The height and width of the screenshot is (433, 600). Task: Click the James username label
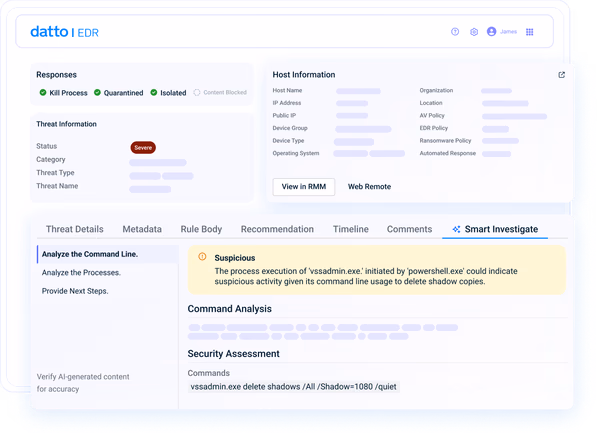[x=508, y=32]
